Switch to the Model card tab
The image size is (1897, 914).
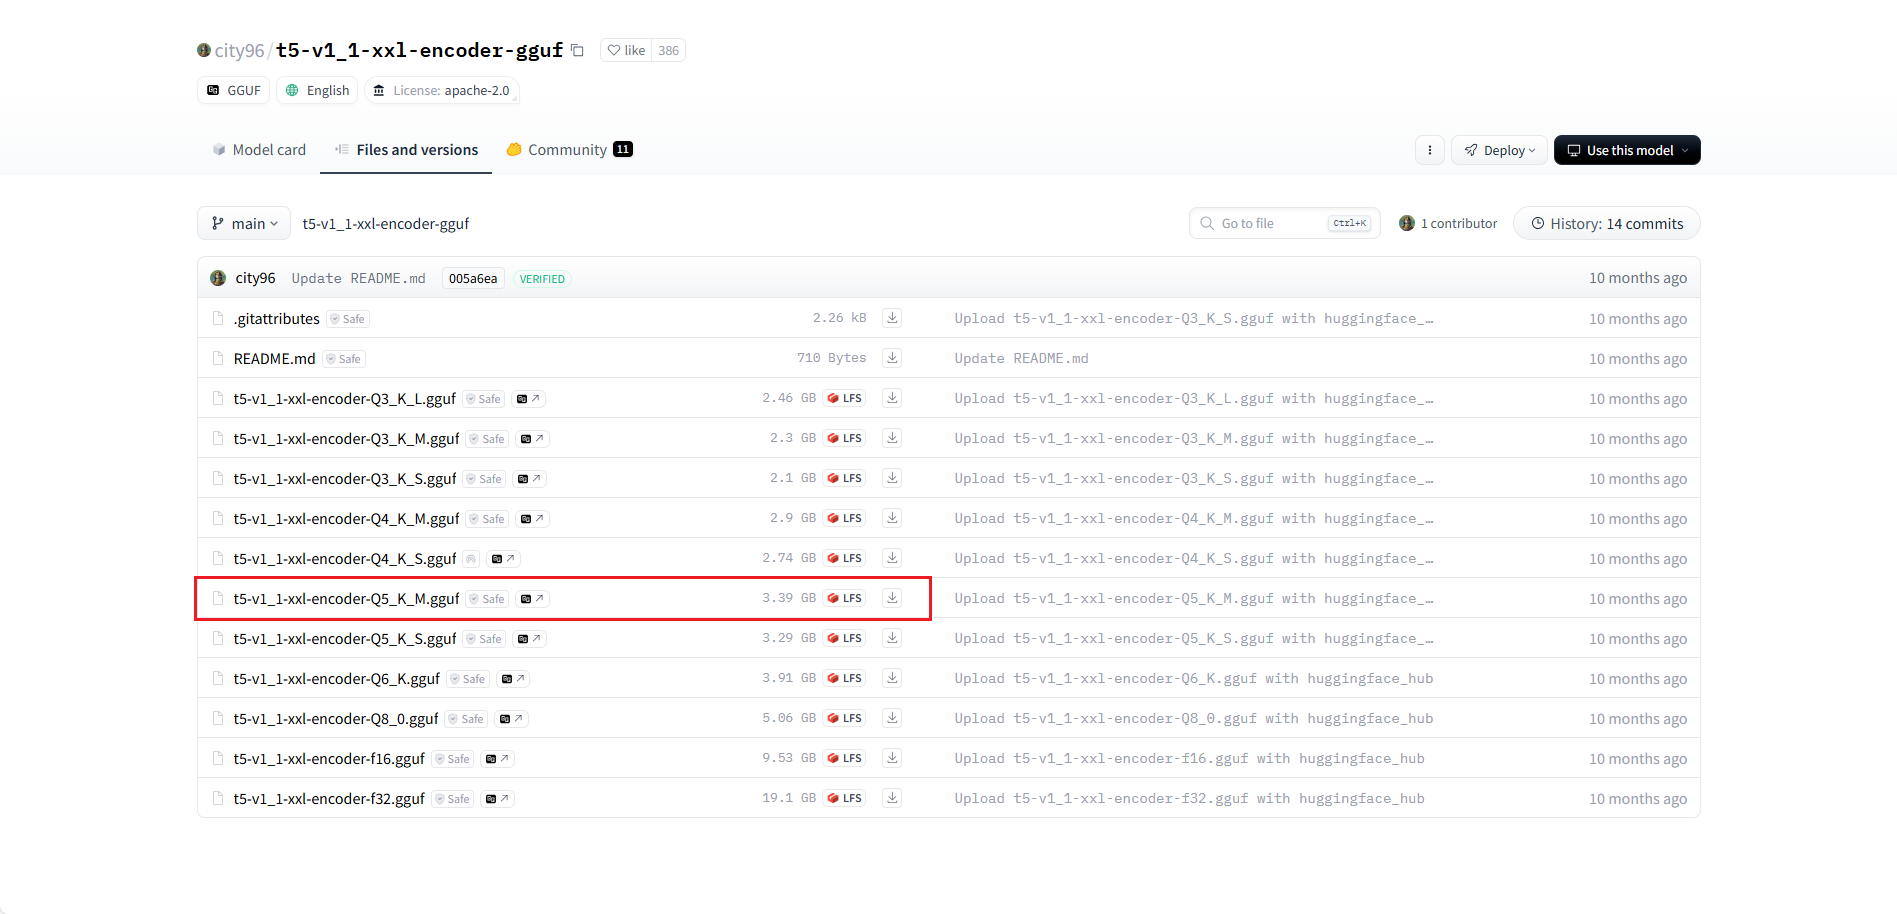(259, 150)
